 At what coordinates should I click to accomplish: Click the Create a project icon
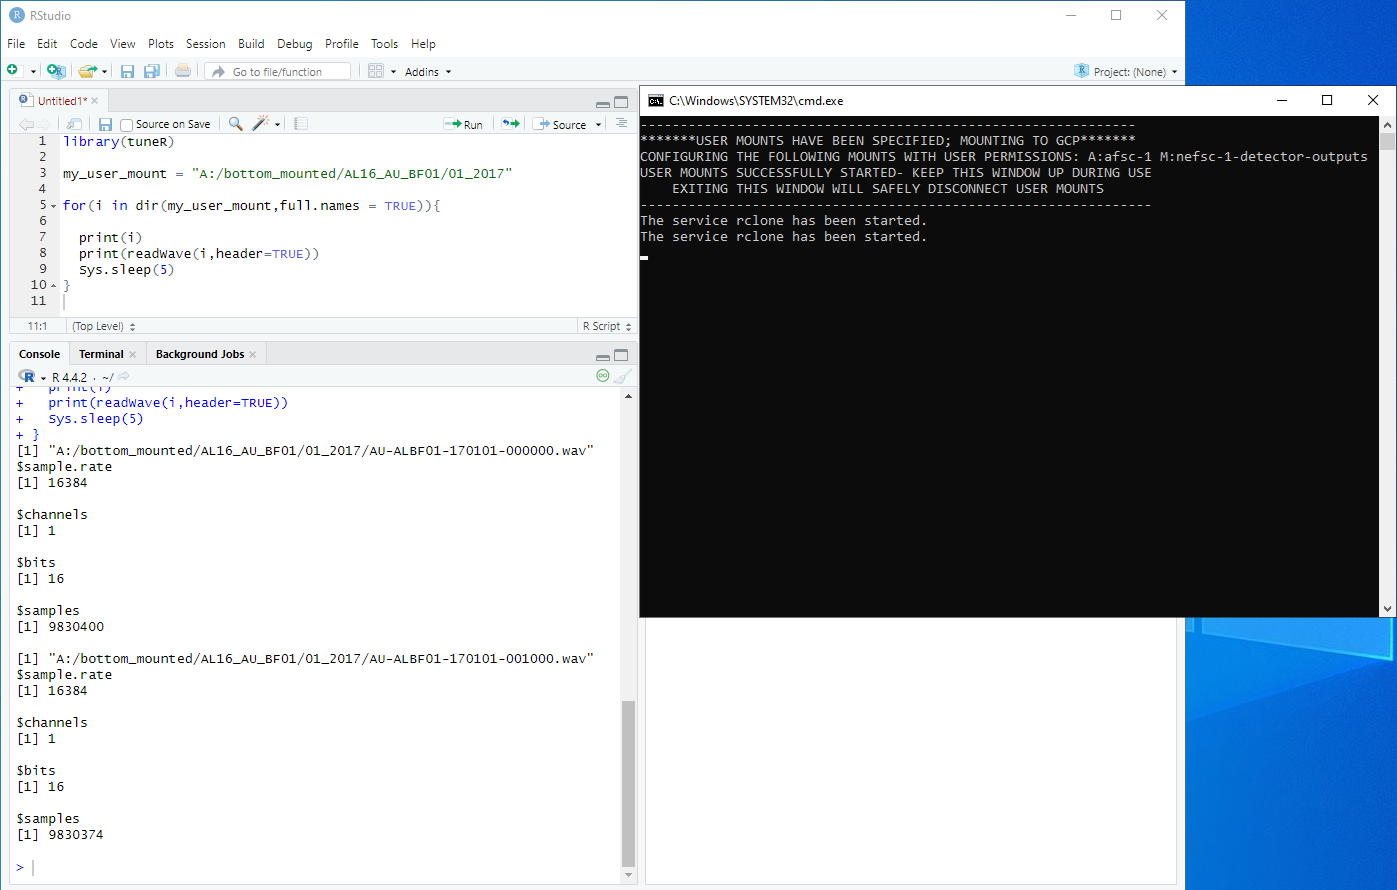click(x=56, y=71)
